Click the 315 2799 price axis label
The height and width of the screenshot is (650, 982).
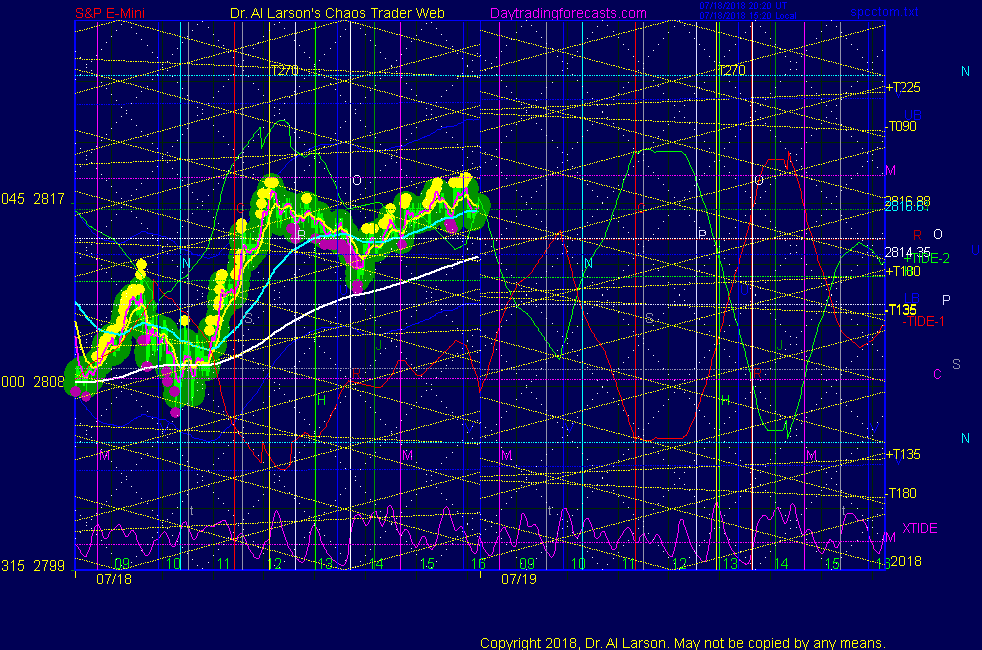[33, 565]
